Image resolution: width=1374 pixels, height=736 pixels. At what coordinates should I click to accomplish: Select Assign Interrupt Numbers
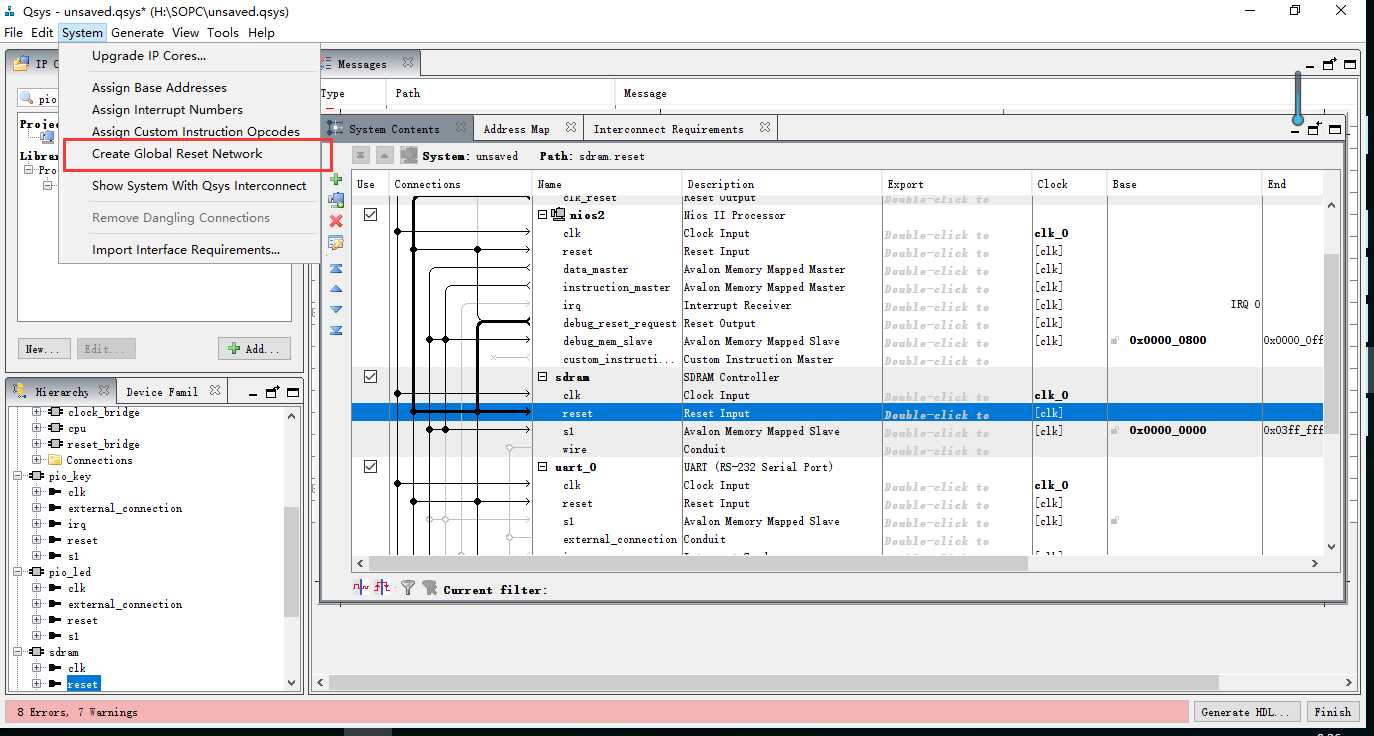click(x=167, y=110)
